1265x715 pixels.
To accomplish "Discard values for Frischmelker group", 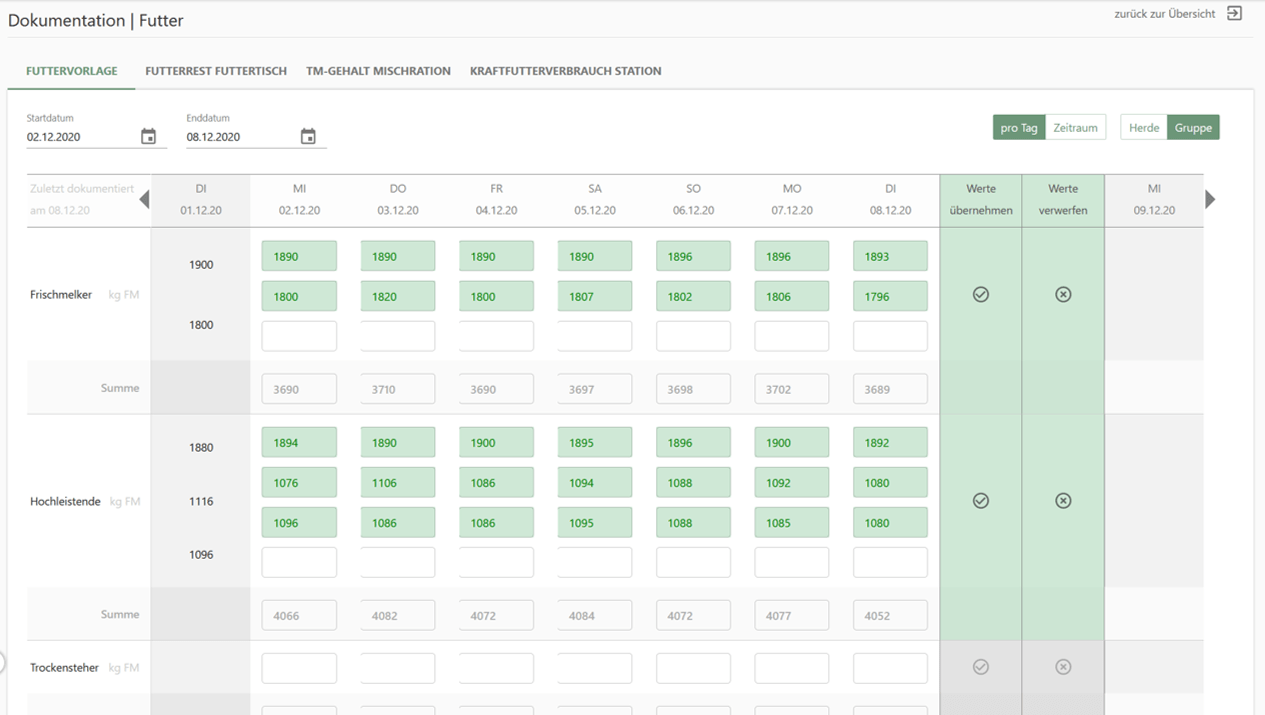I will [1063, 294].
